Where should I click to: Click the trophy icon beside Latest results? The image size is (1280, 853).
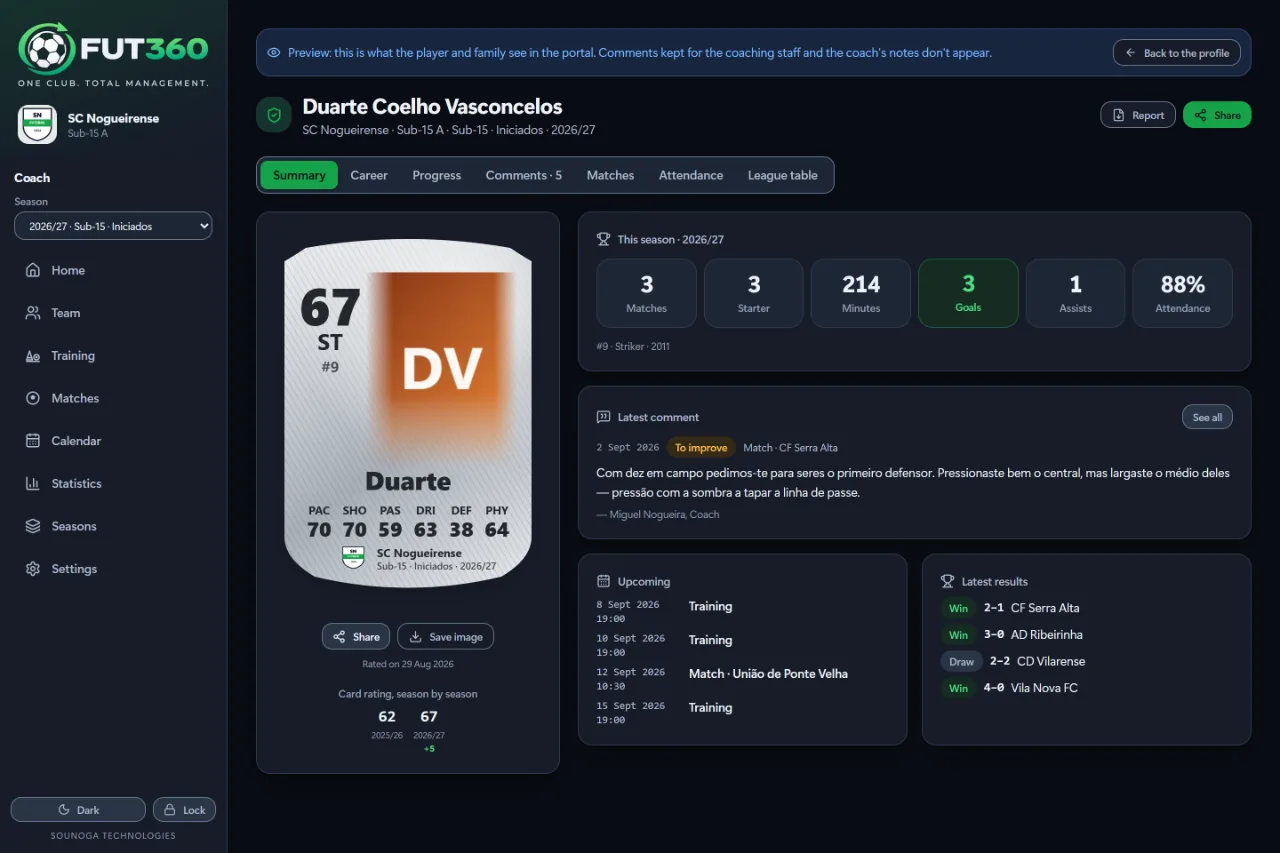(x=947, y=581)
